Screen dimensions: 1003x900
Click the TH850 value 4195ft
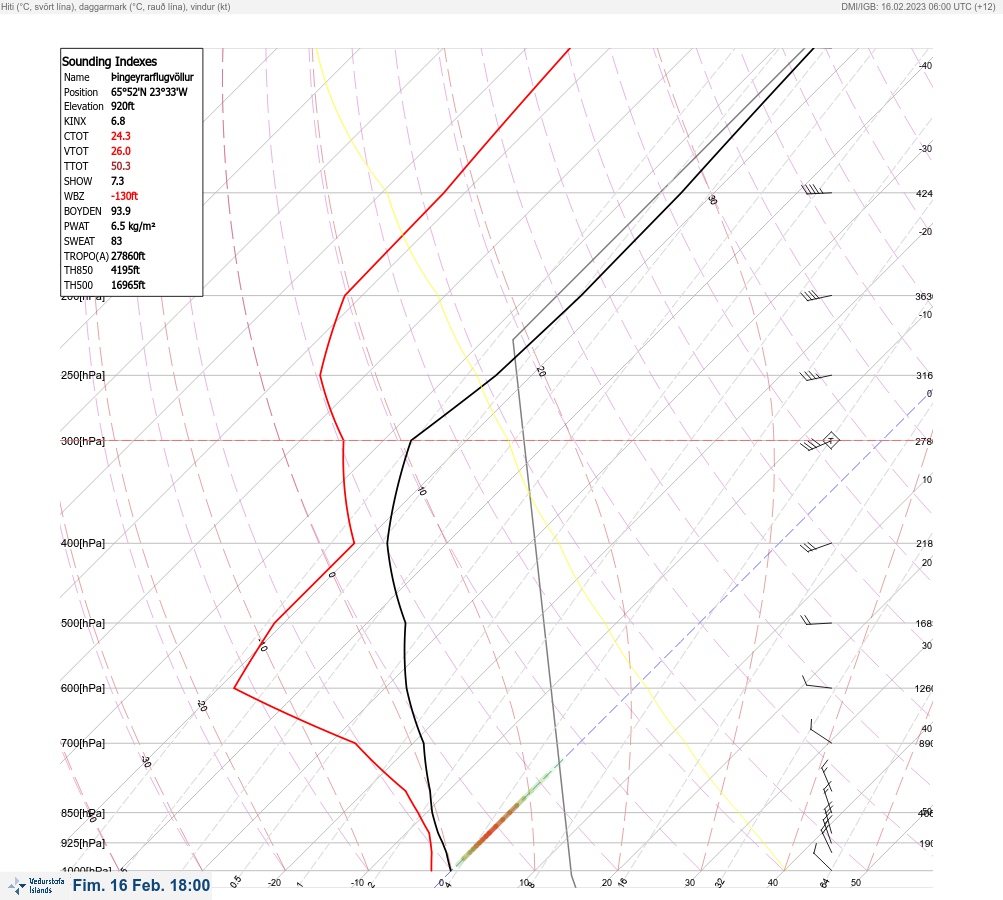(125, 270)
